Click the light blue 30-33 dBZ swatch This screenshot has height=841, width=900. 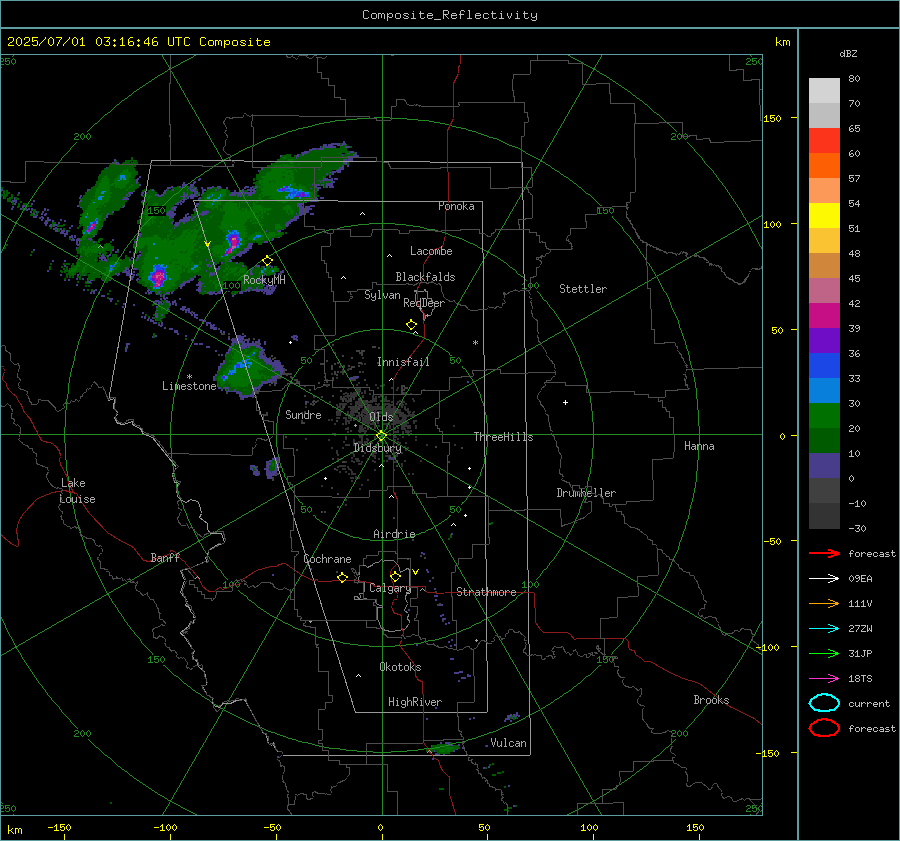tap(824, 391)
